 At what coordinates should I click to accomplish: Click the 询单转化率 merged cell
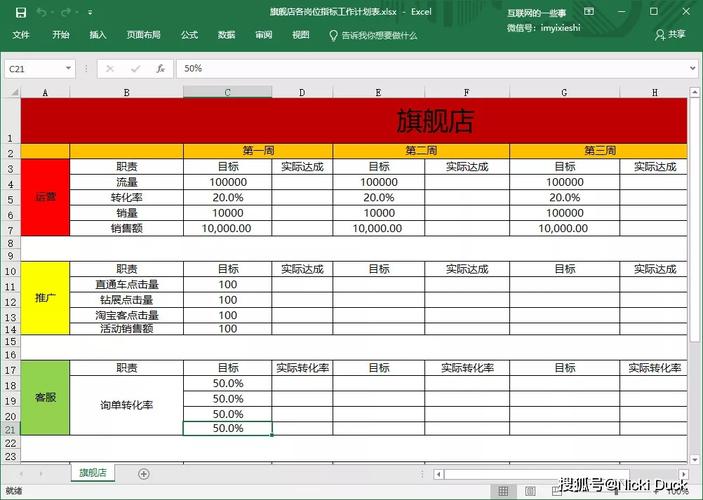(x=126, y=405)
